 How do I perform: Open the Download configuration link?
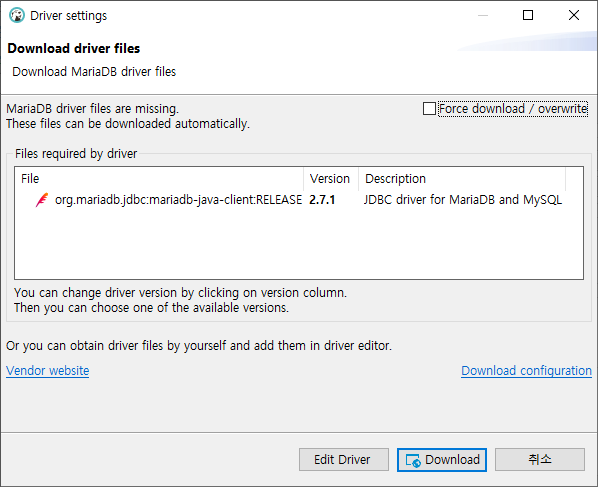(526, 371)
